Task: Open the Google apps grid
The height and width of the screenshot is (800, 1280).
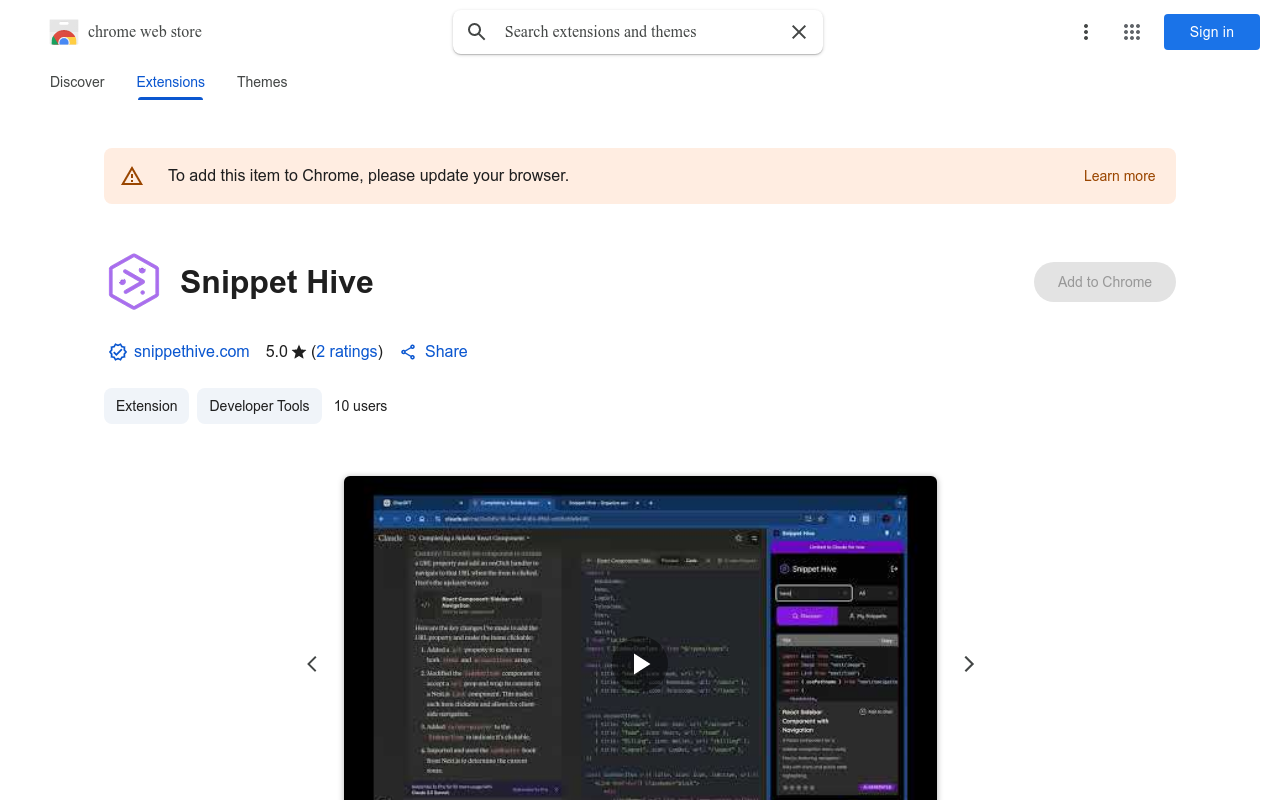Action: 1132,32
